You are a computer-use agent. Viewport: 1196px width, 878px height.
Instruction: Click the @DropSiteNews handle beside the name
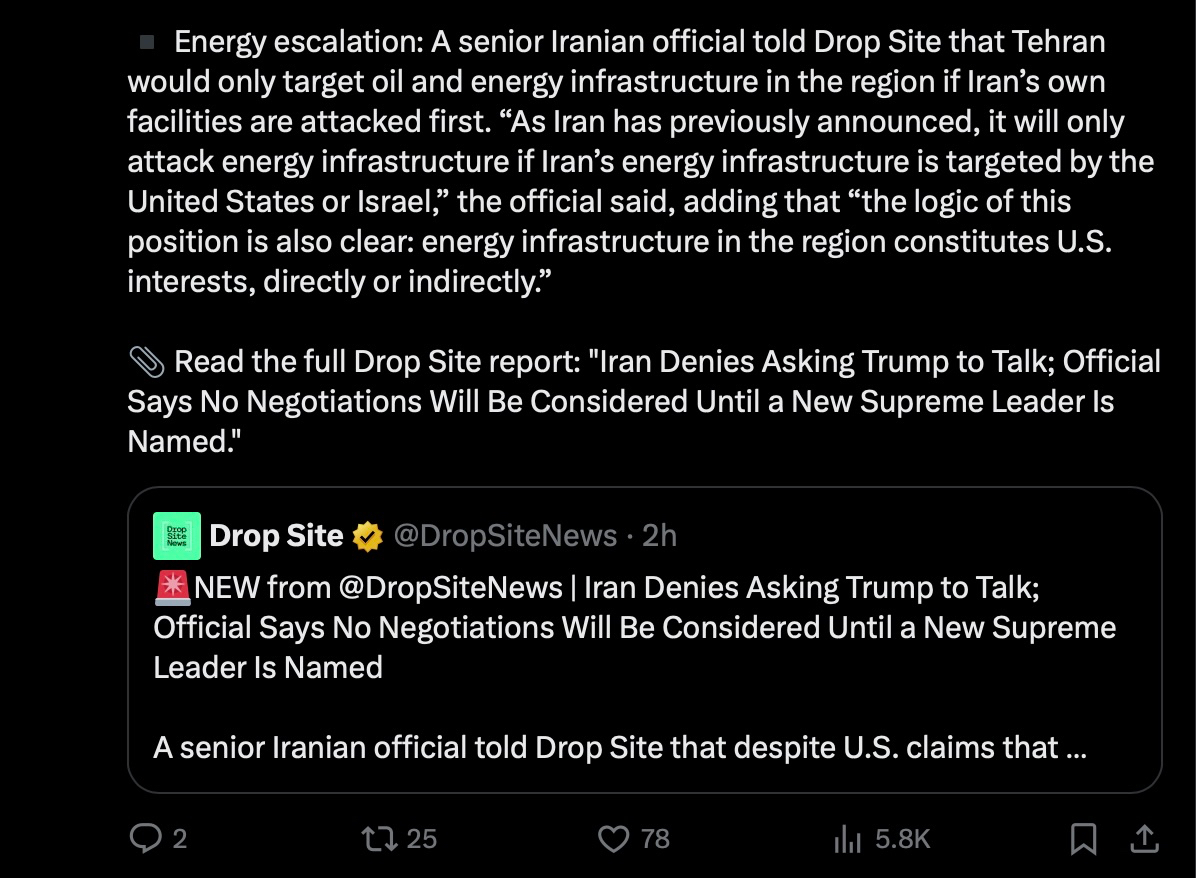coord(505,536)
